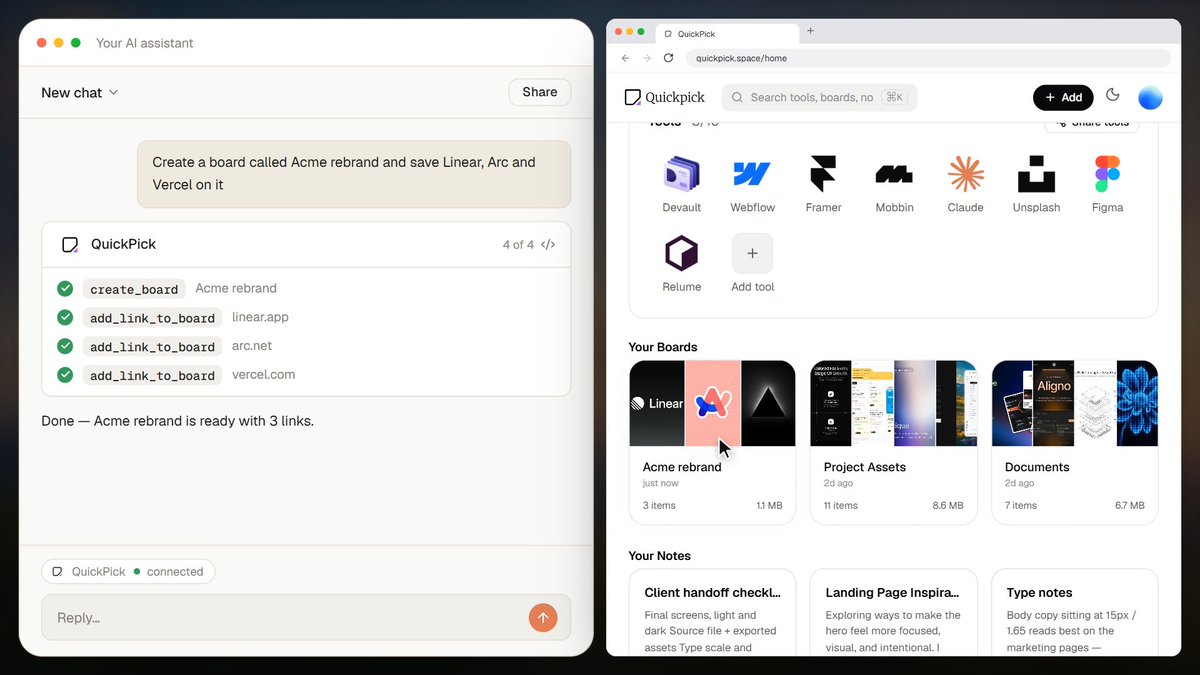The width and height of the screenshot is (1200, 675).
Task: Open the Mobbin tool icon
Action: tap(894, 174)
